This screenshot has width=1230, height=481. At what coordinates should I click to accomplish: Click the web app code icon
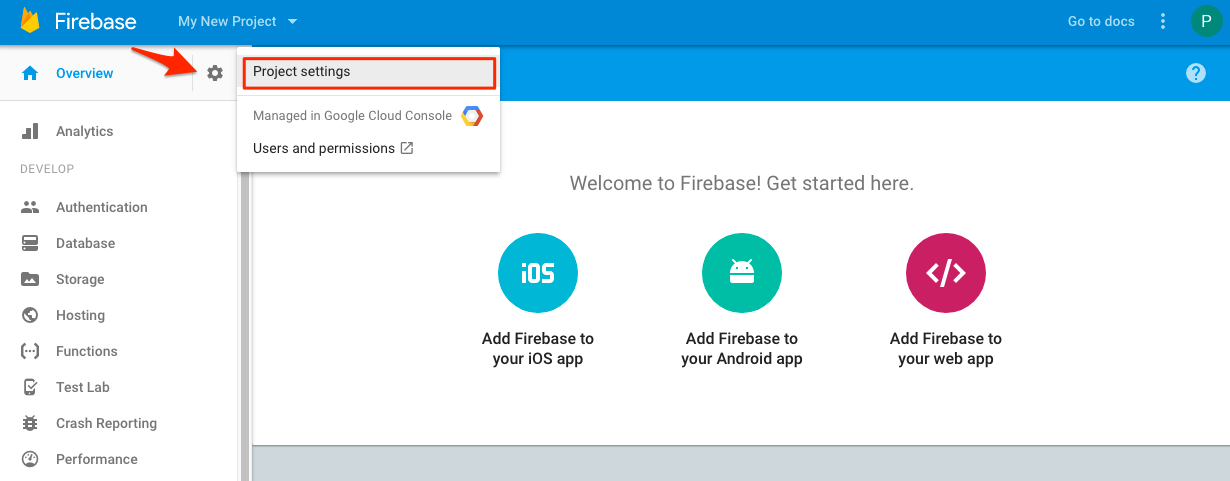(945, 273)
